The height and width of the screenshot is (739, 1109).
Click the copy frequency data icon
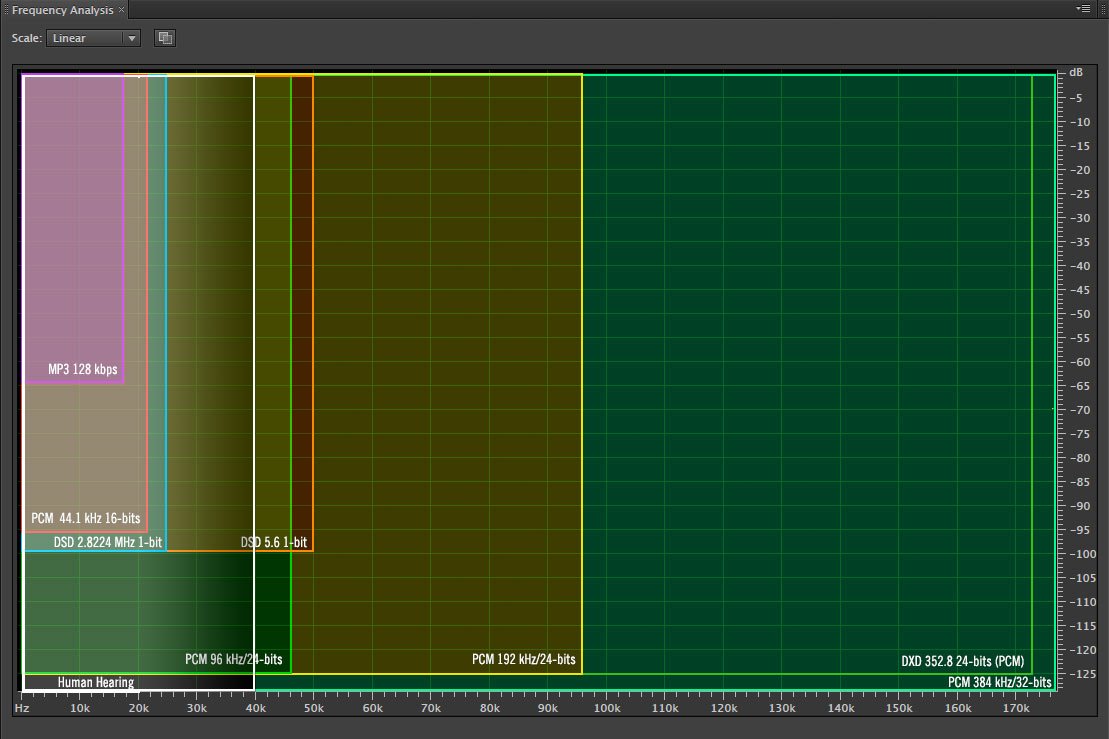[165, 38]
